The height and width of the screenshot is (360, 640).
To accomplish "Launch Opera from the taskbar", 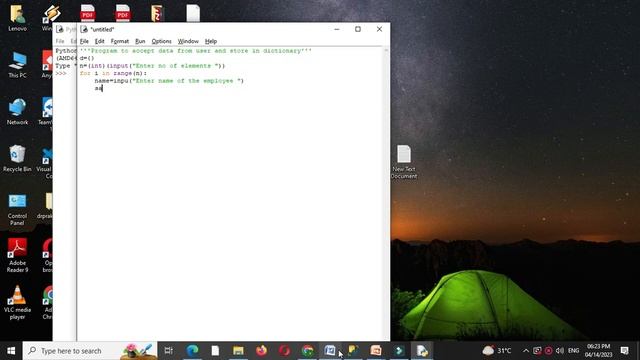I will (x=284, y=351).
